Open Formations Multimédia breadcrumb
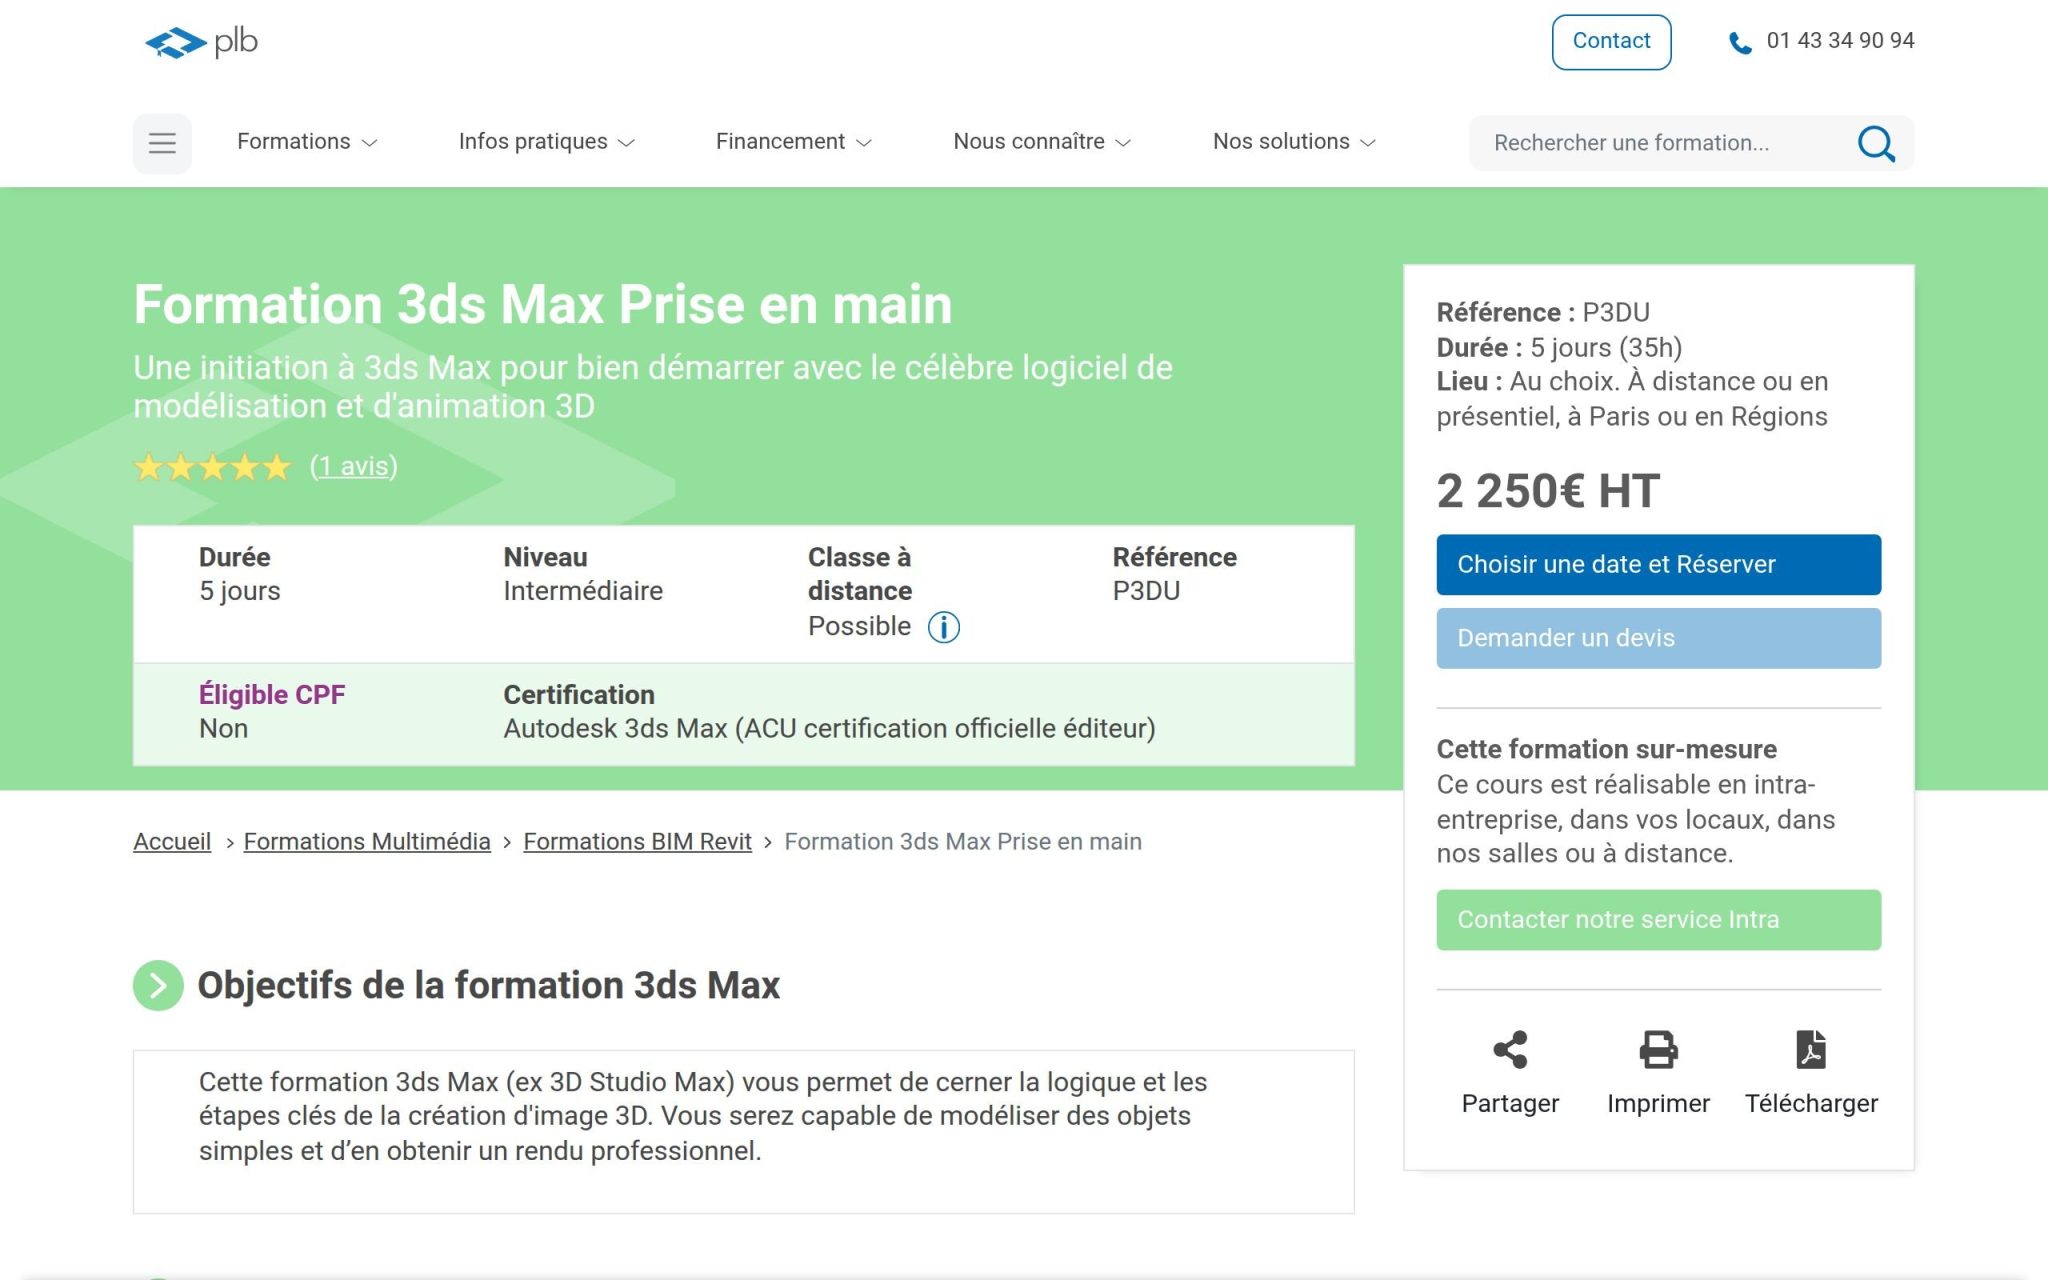Screen dimensions: 2048x1280 tap(367, 842)
